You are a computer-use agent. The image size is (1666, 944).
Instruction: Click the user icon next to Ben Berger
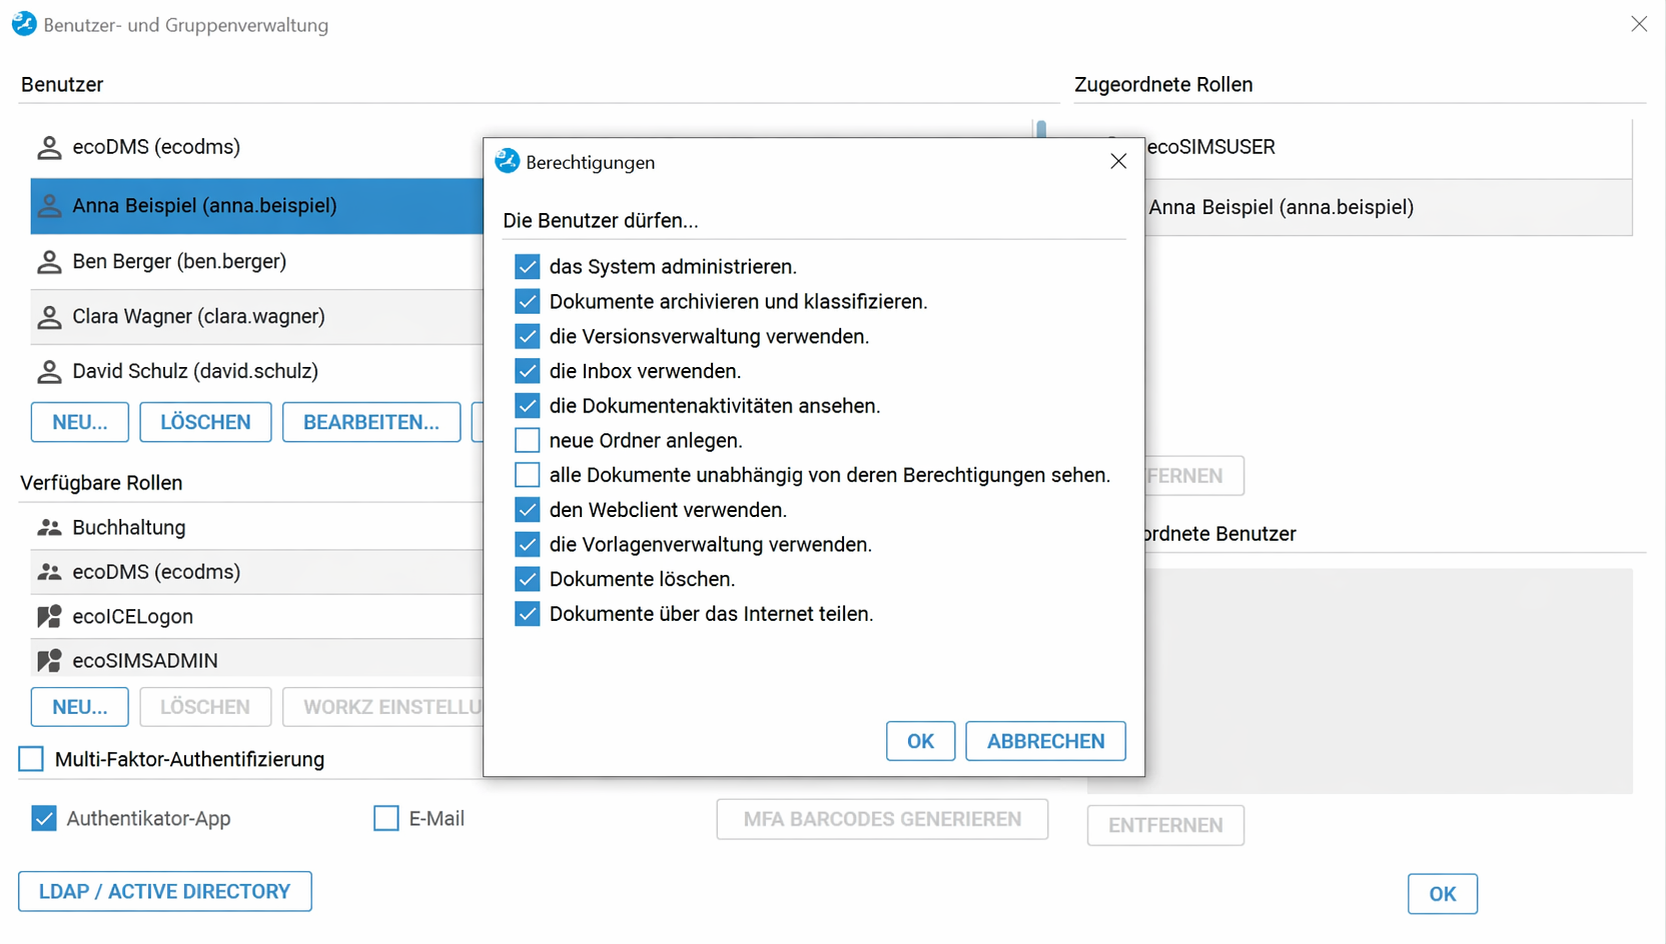[x=49, y=262]
